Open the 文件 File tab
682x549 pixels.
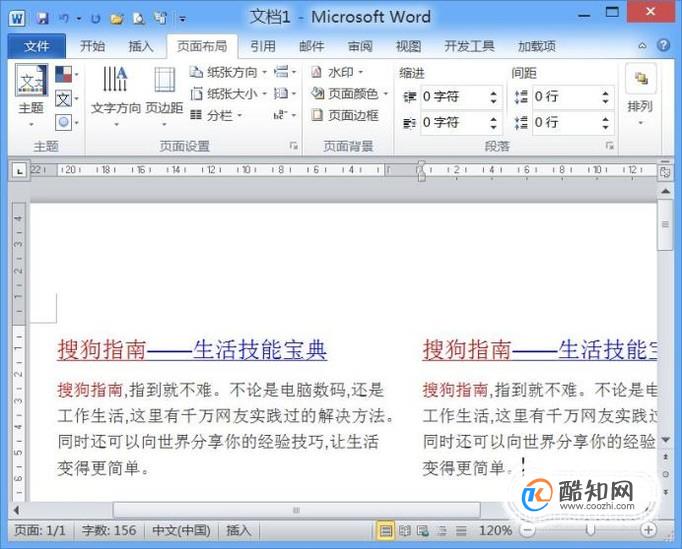point(37,46)
